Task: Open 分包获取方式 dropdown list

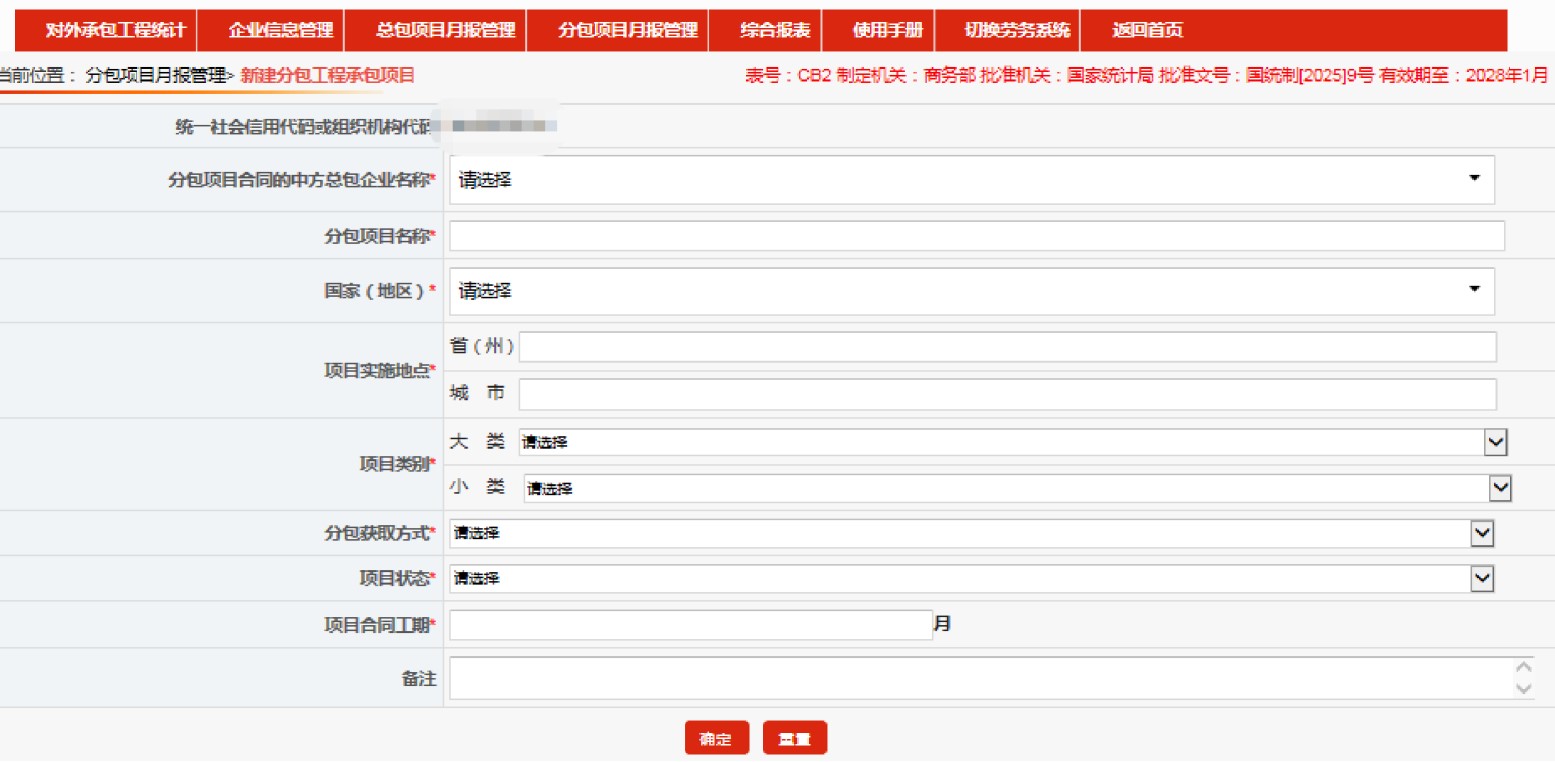Action: point(971,534)
